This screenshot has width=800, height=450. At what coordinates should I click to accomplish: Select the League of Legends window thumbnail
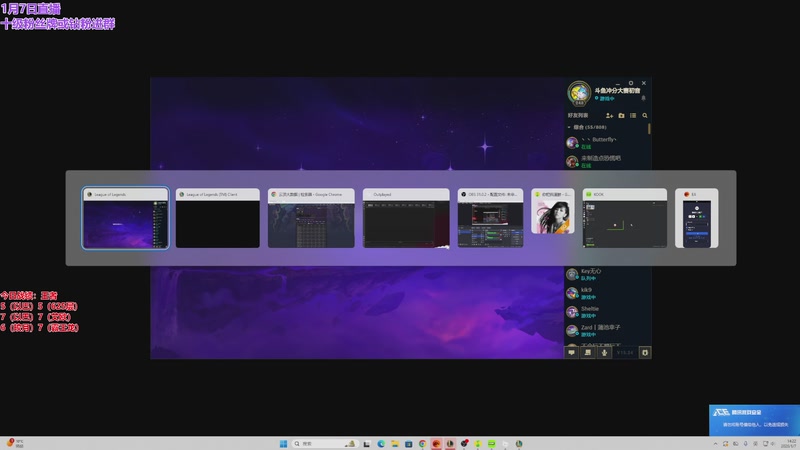coord(125,218)
